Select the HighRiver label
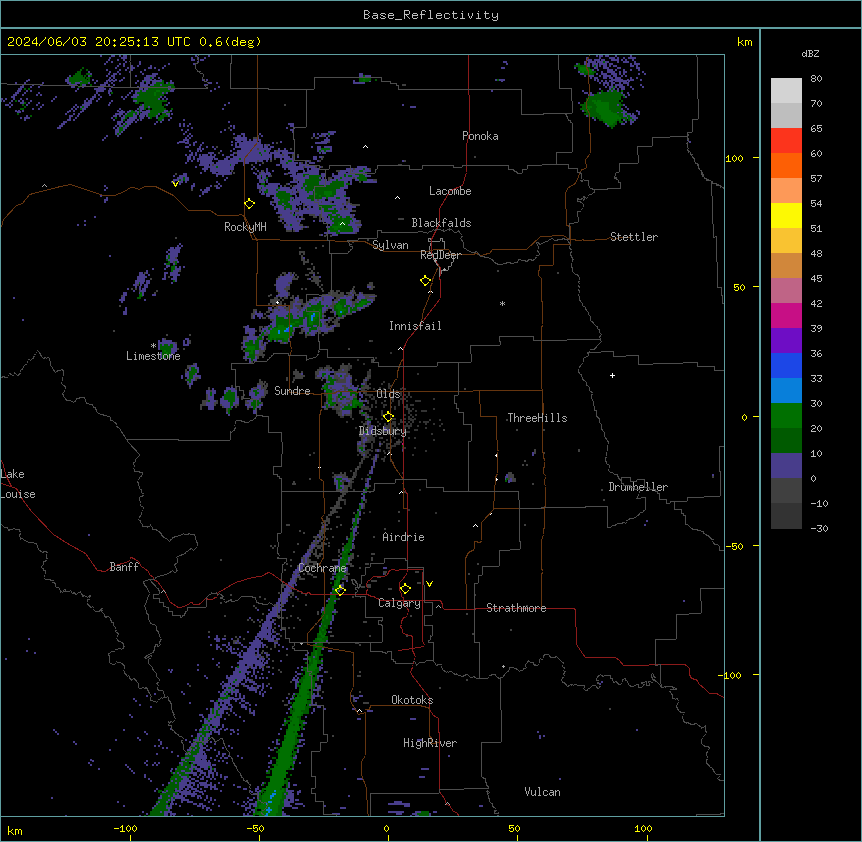Screen dimensions: 862x842 click(x=430, y=743)
